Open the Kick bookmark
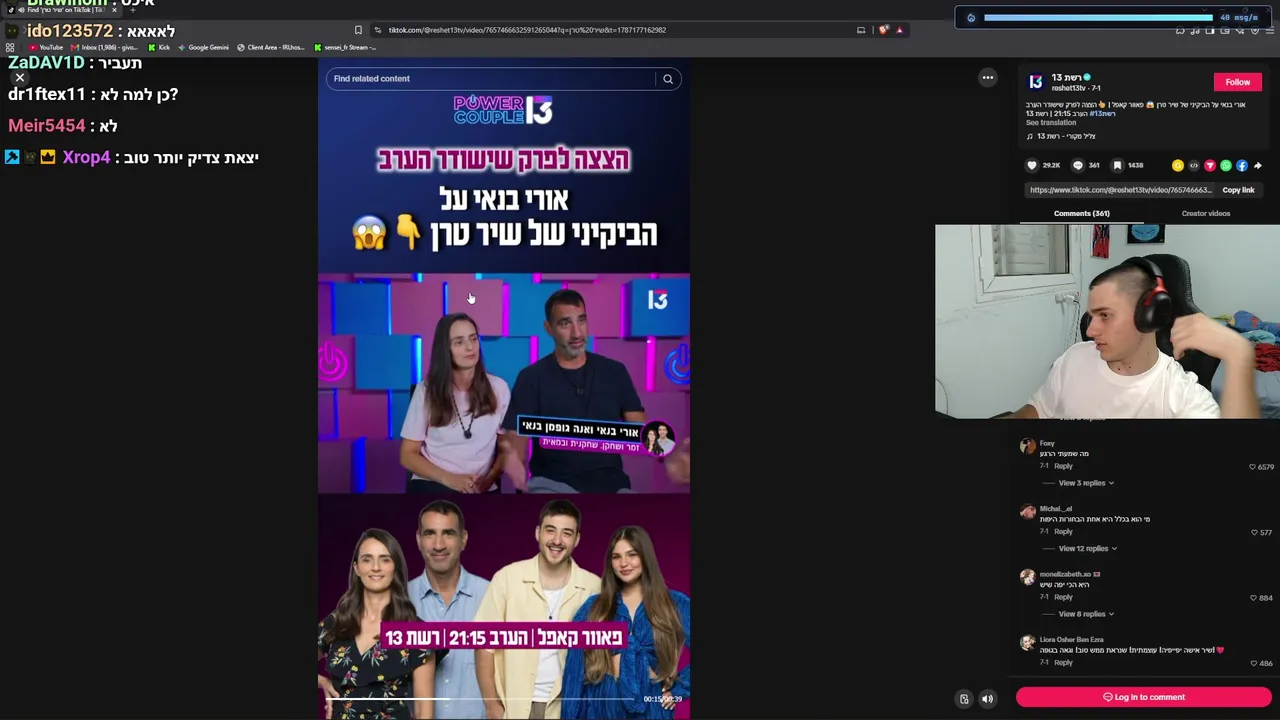1280x720 pixels. coord(160,47)
